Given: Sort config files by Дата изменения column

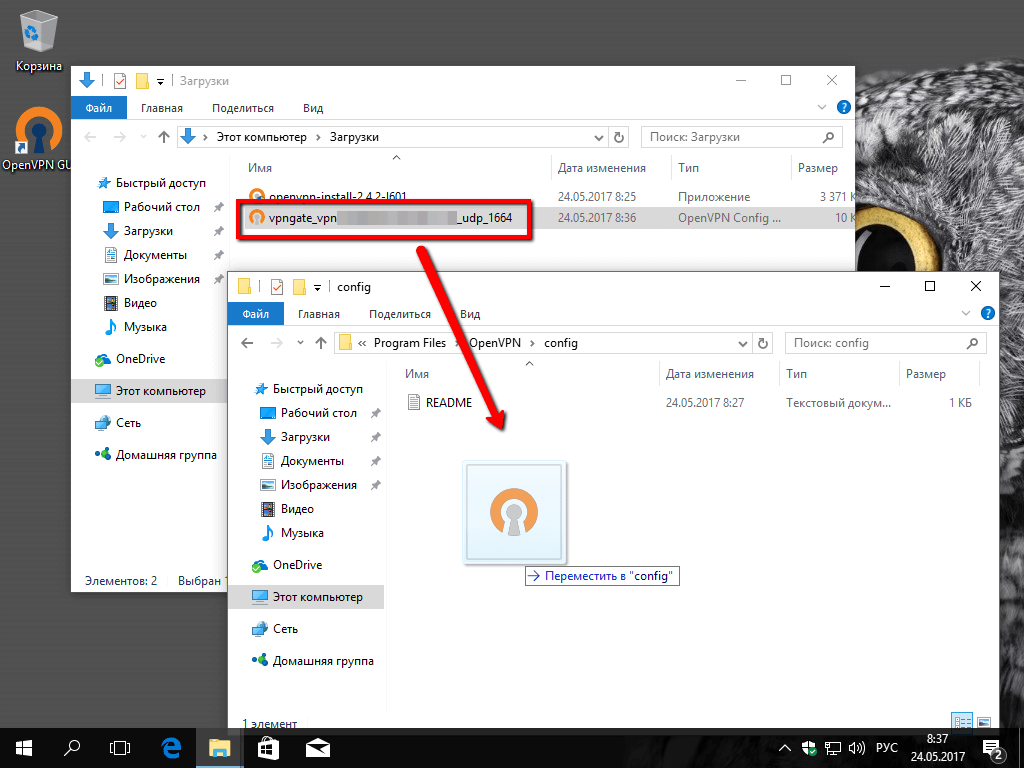Looking at the screenshot, I should (x=709, y=374).
